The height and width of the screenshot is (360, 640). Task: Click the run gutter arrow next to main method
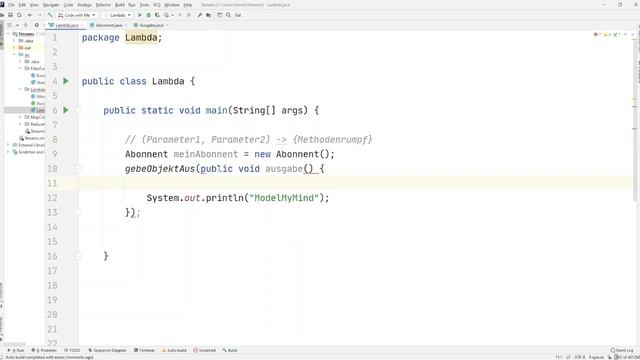[x=66, y=110]
